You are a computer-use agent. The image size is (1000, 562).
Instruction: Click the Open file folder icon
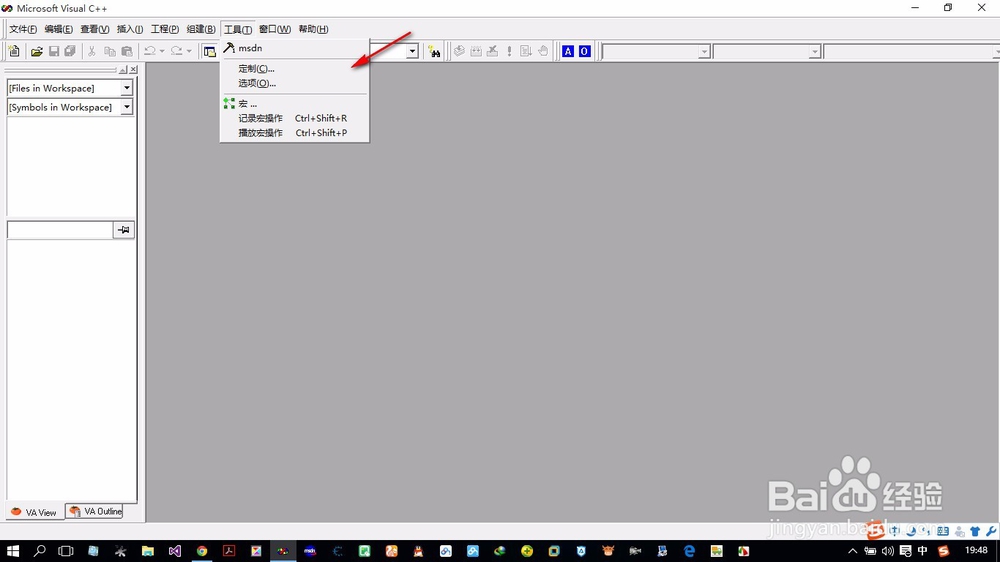coord(37,51)
